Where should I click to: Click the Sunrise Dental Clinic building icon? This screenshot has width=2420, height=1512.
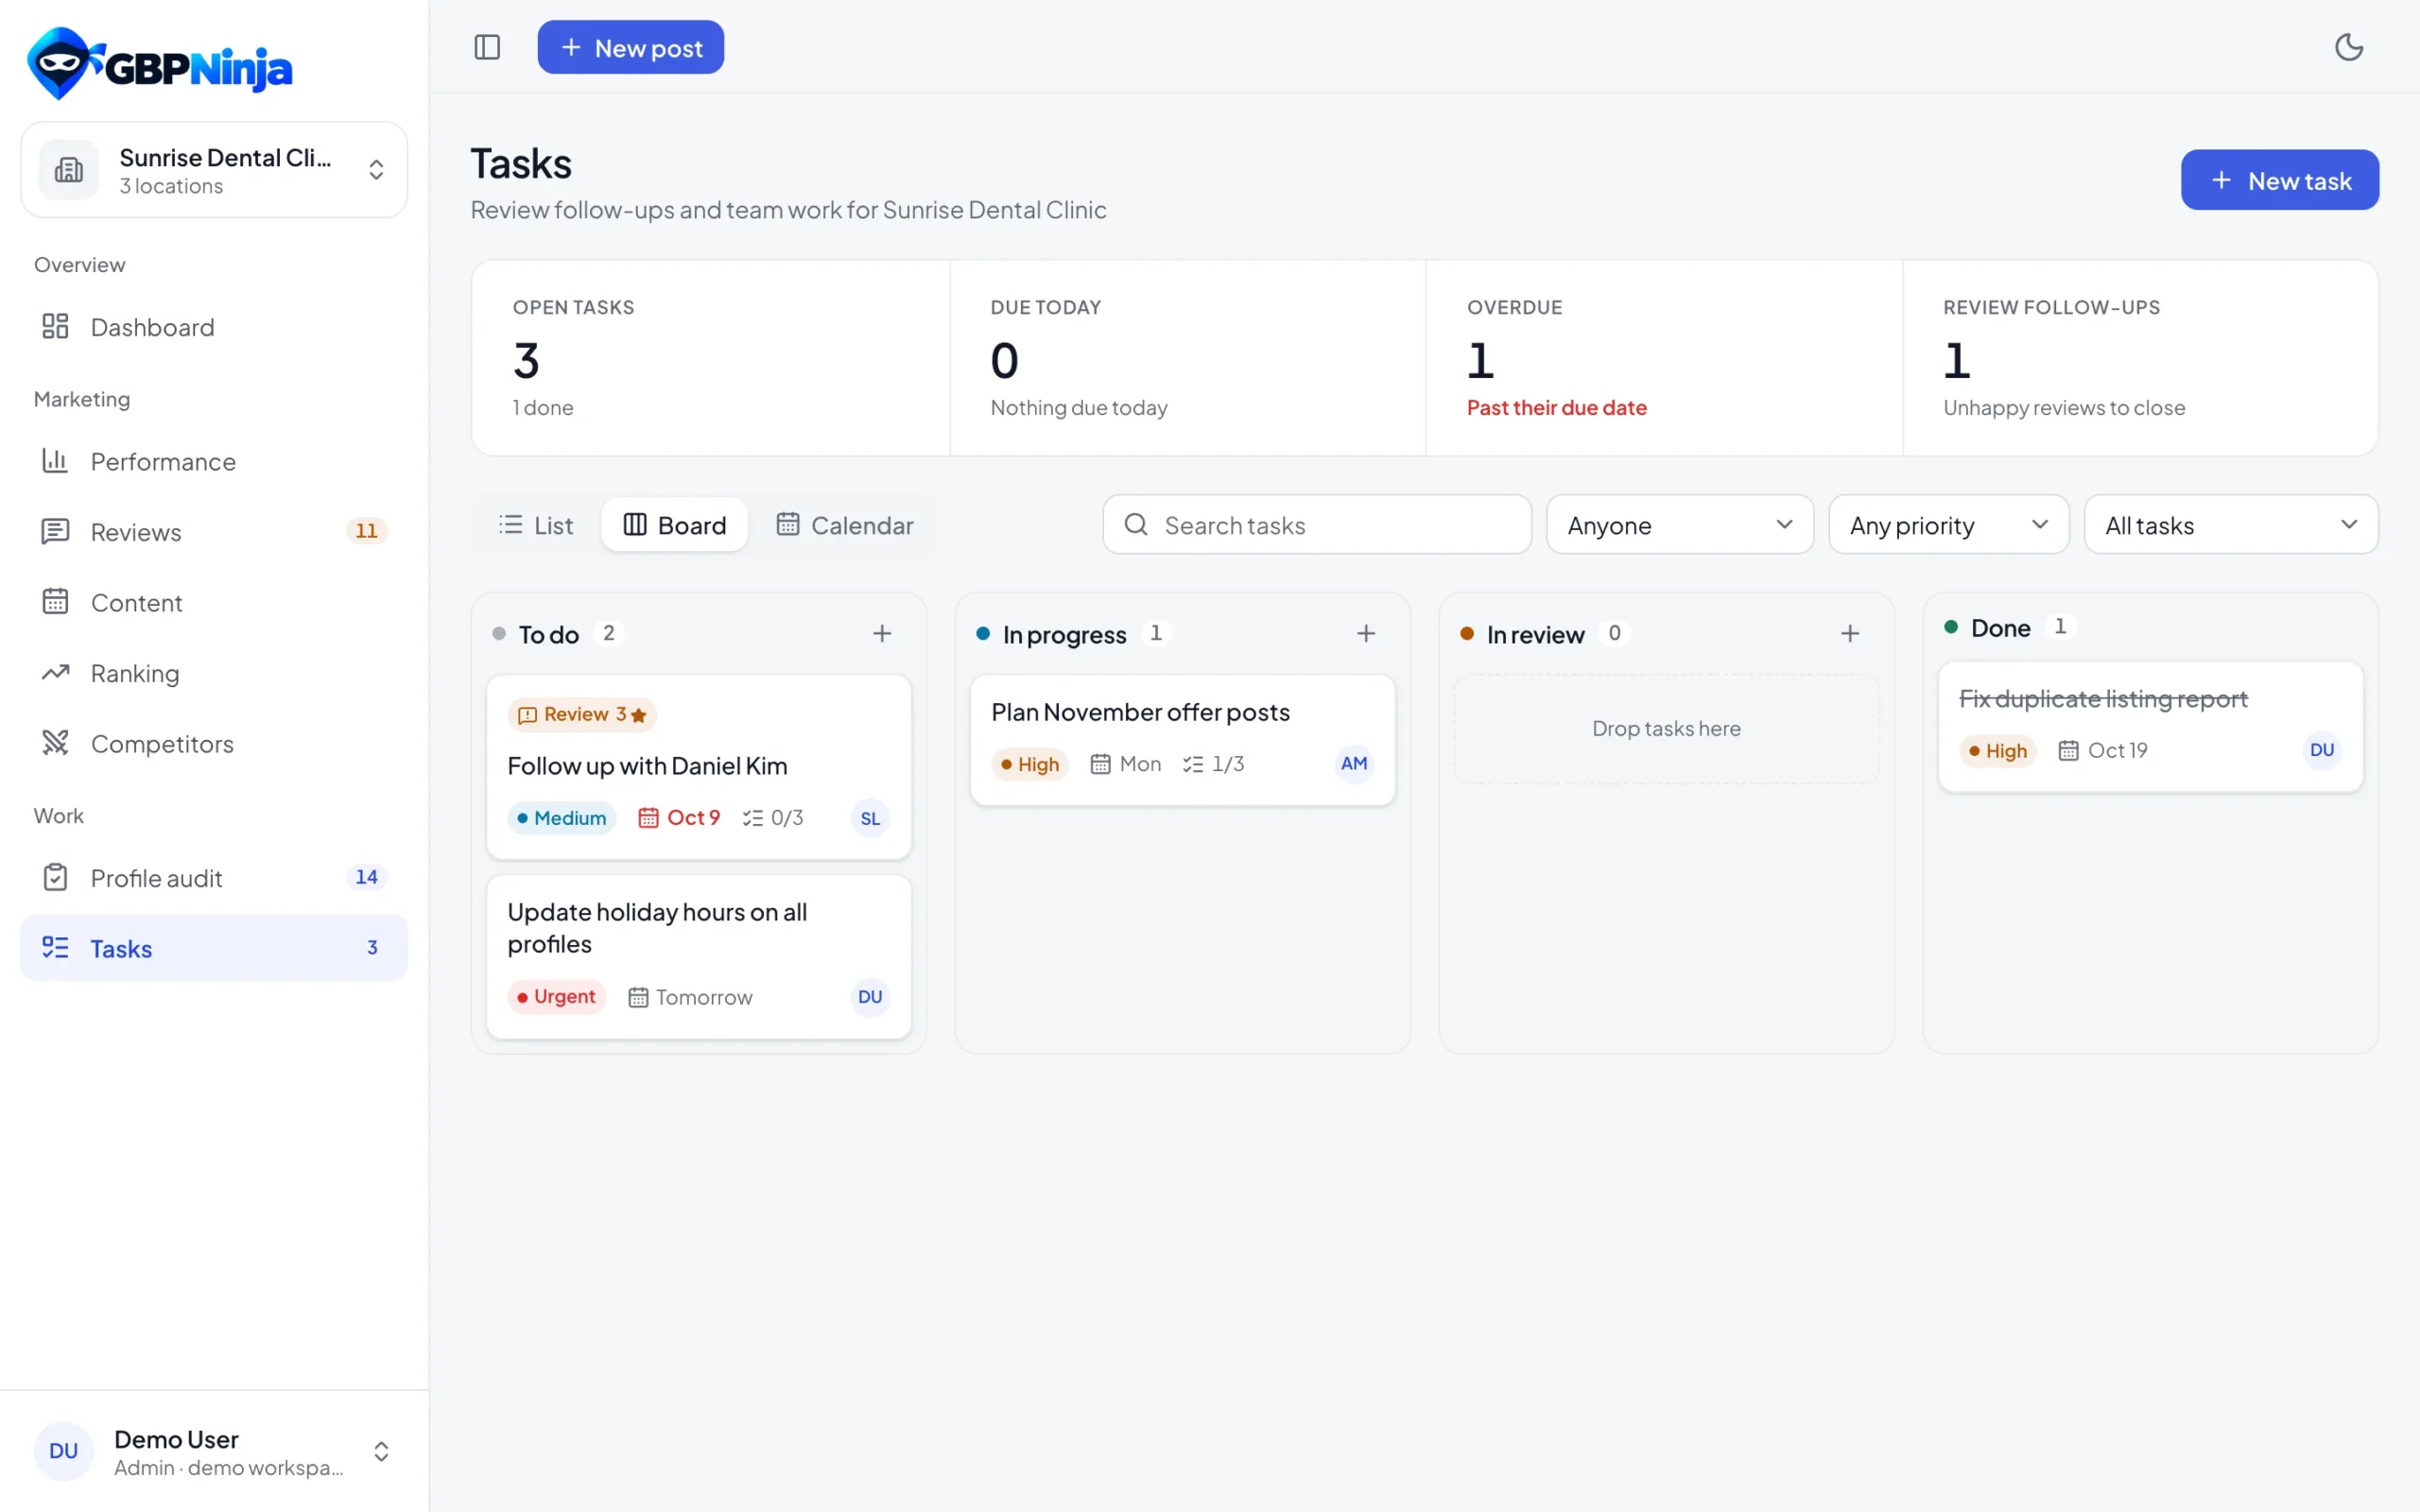click(69, 170)
